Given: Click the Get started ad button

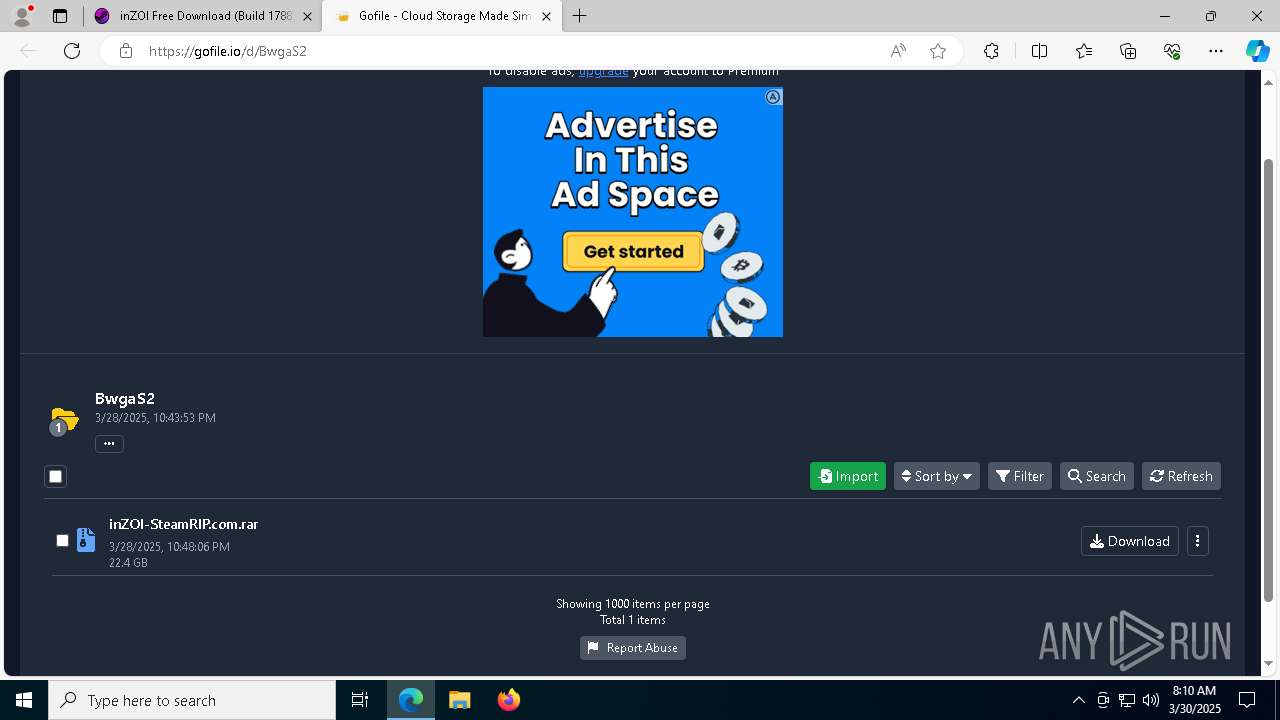Looking at the screenshot, I should [x=633, y=252].
